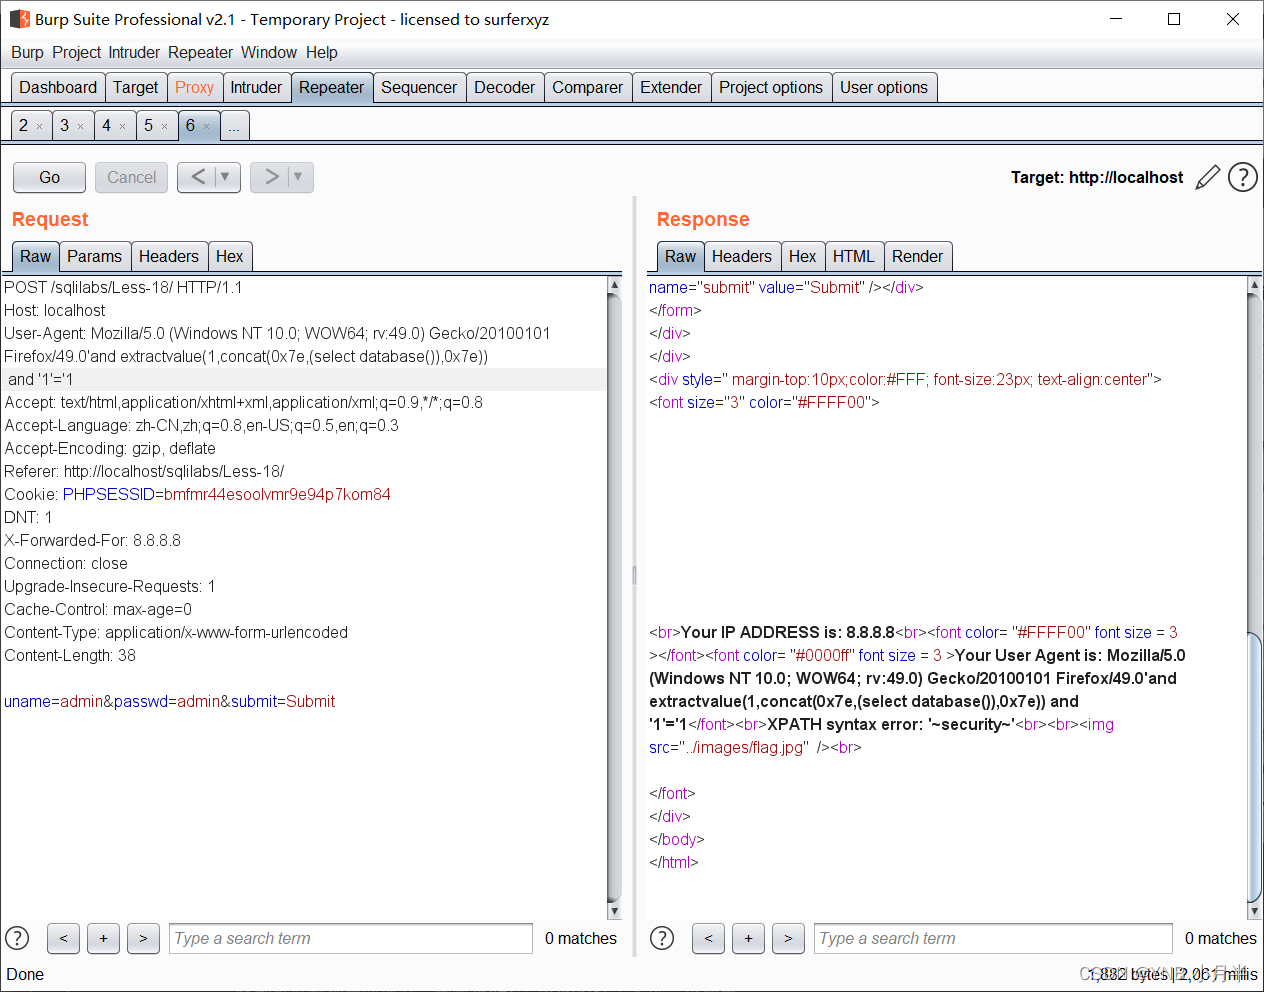Switch to the Comparer tab
1264x992 pixels.
pos(587,87)
